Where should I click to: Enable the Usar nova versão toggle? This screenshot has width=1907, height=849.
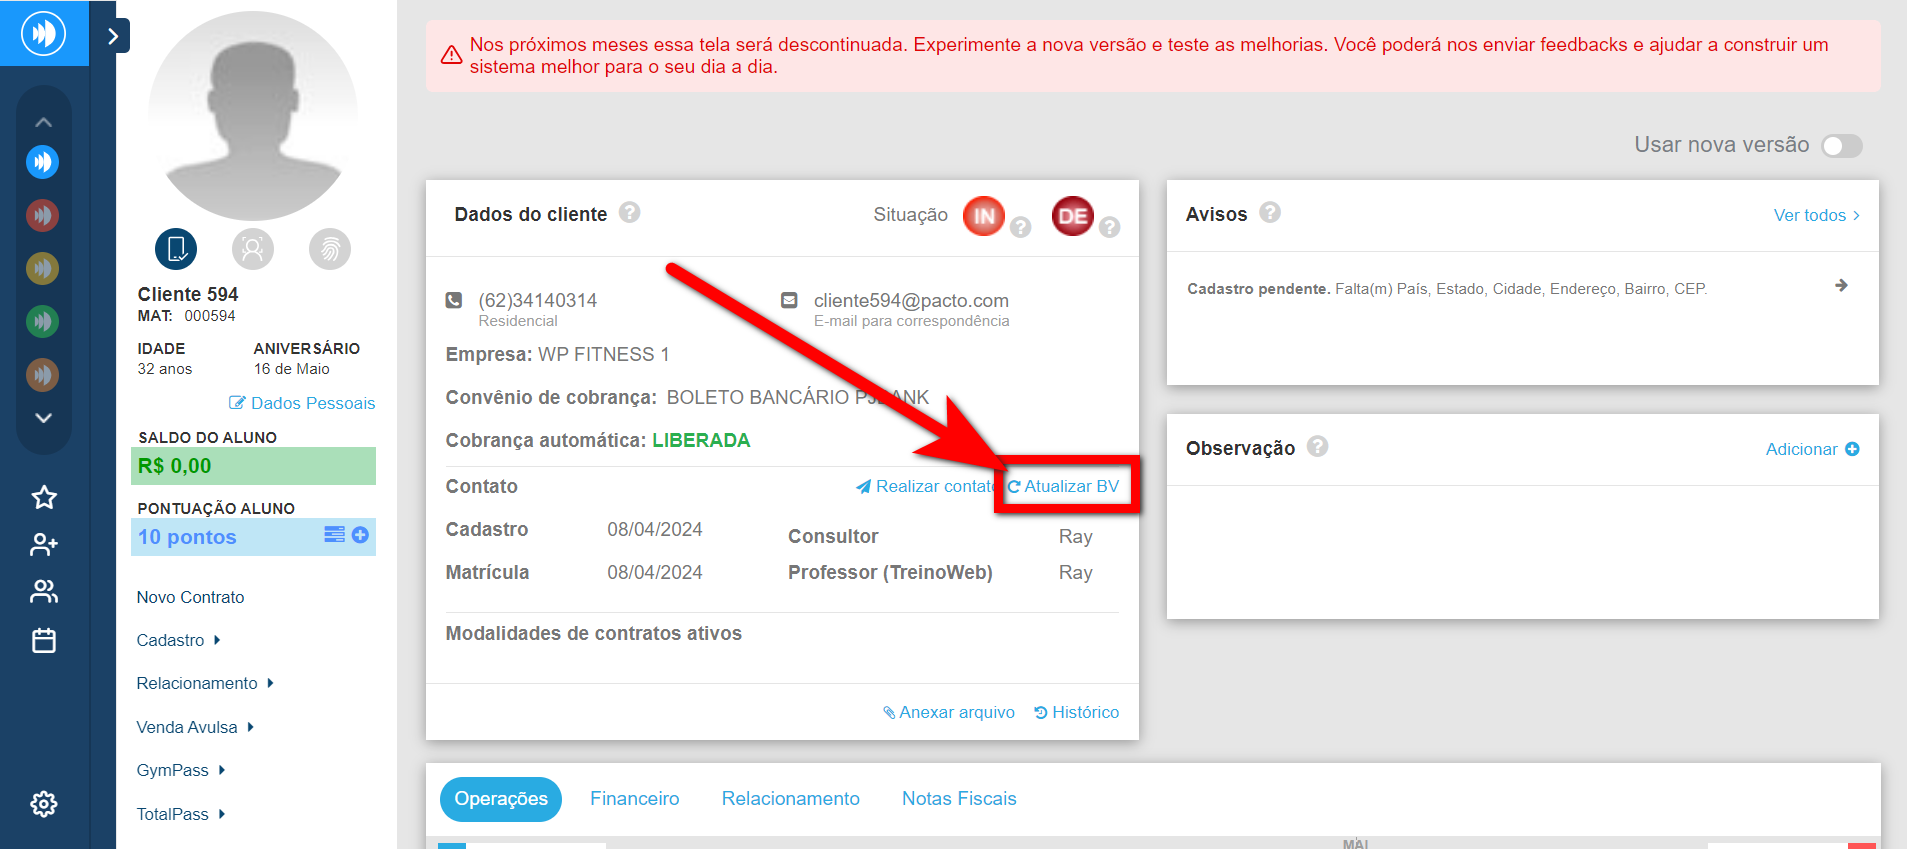click(1841, 146)
